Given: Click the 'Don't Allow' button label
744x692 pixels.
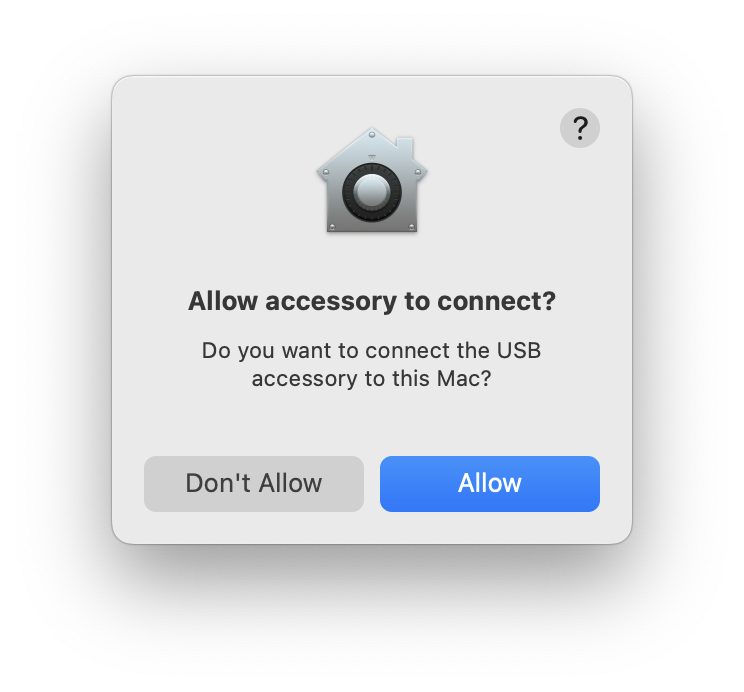Looking at the screenshot, I should click(254, 484).
